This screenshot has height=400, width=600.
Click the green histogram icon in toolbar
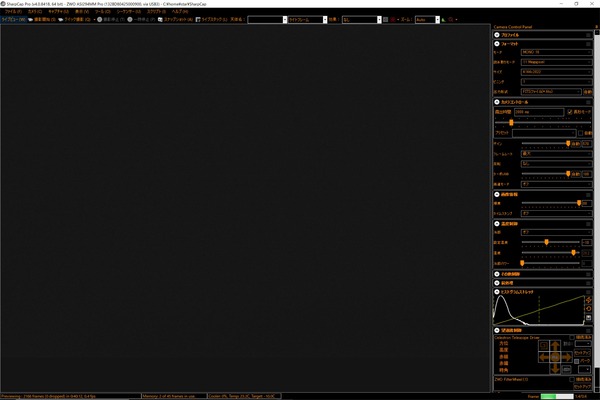(443, 20)
